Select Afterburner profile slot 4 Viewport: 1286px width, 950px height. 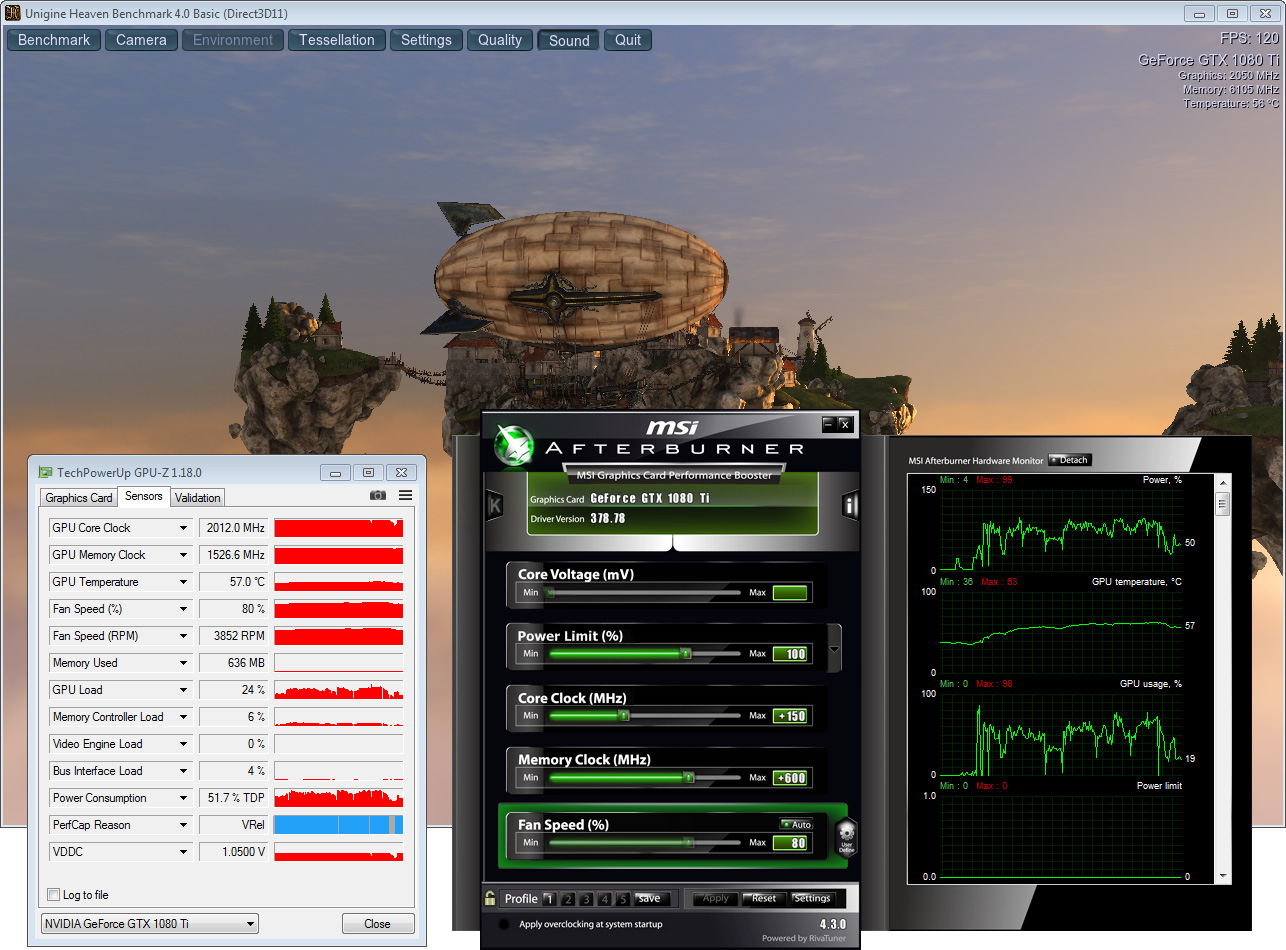pos(605,898)
